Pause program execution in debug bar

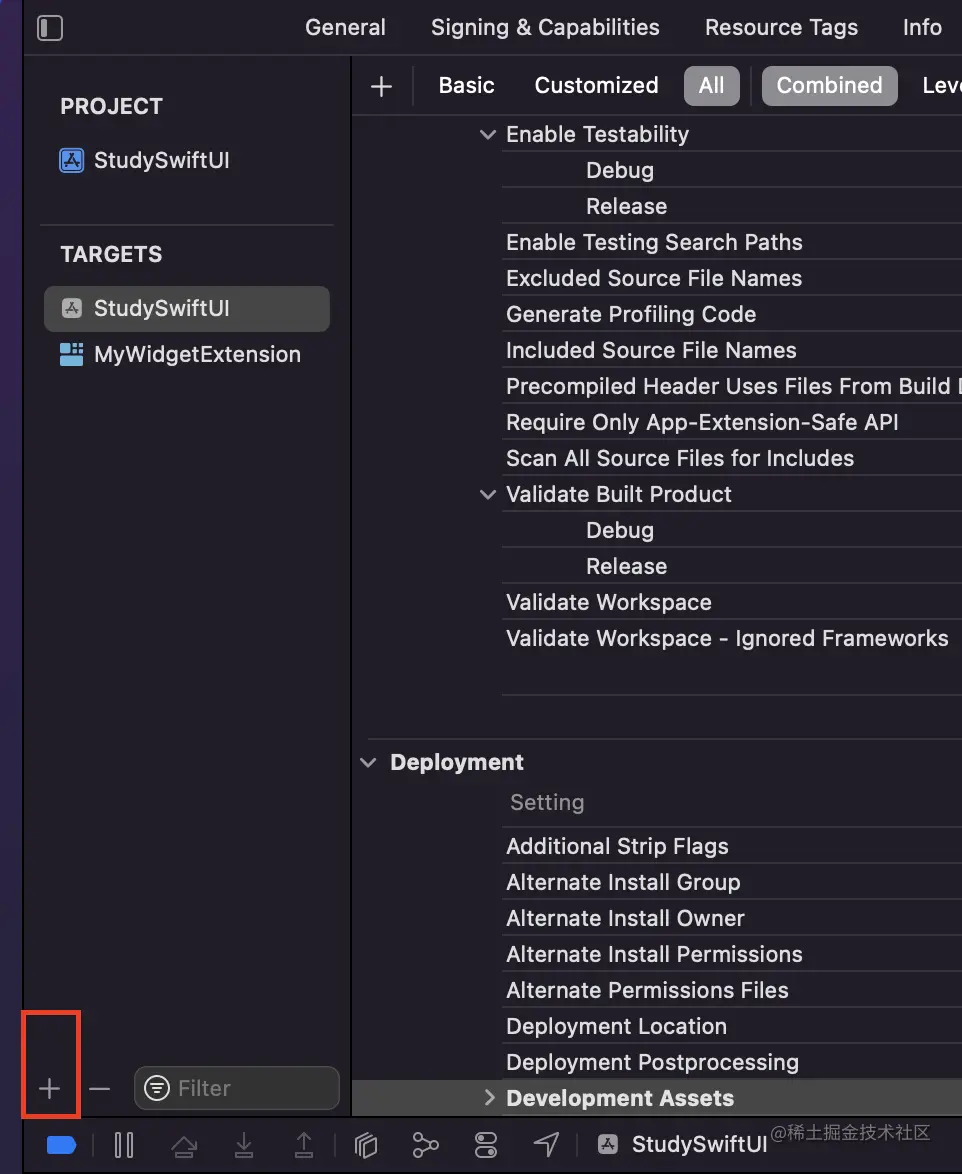pyautogui.click(x=124, y=1145)
